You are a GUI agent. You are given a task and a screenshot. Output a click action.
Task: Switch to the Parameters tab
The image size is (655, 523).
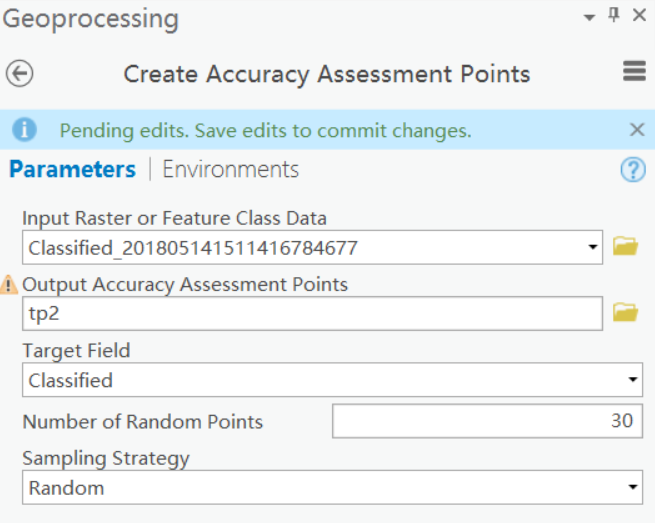[x=72, y=169]
